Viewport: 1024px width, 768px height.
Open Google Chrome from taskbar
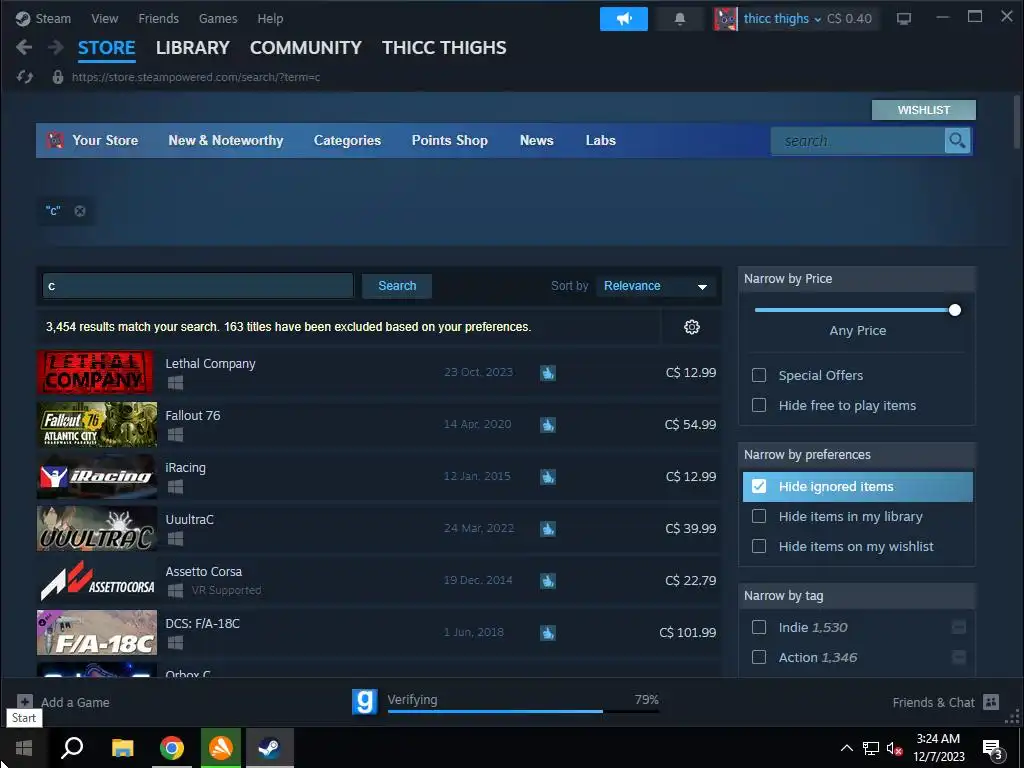pyautogui.click(x=172, y=748)
